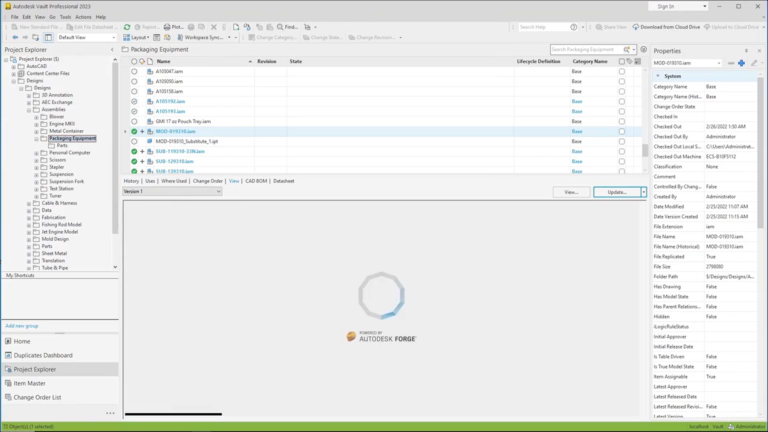Click the green Refresh icon in toolbar
The image size is (768, 432).
127,27
